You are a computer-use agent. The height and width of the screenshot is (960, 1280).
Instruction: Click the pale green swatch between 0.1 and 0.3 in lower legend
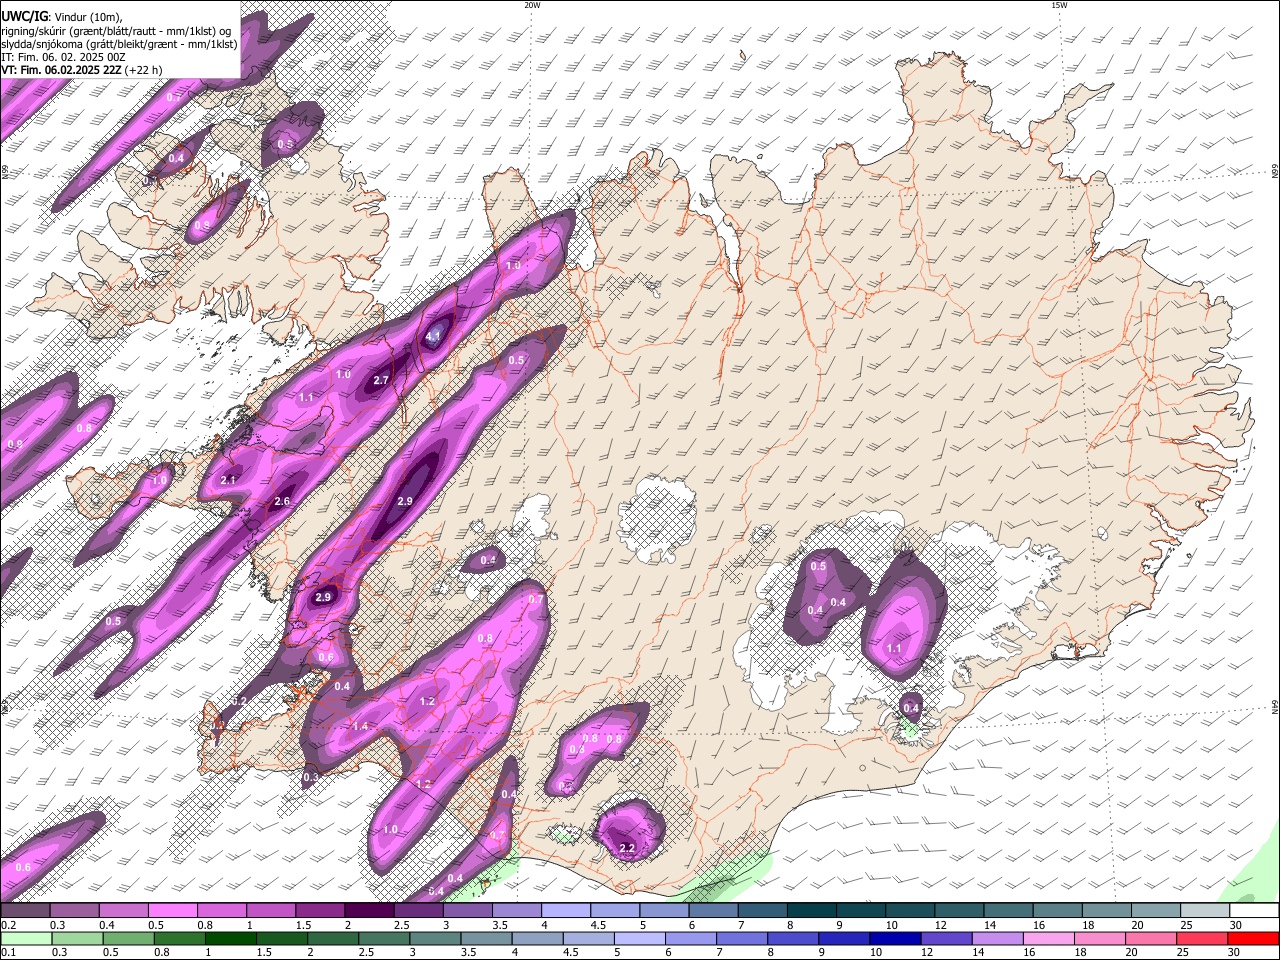coord(25,938)
